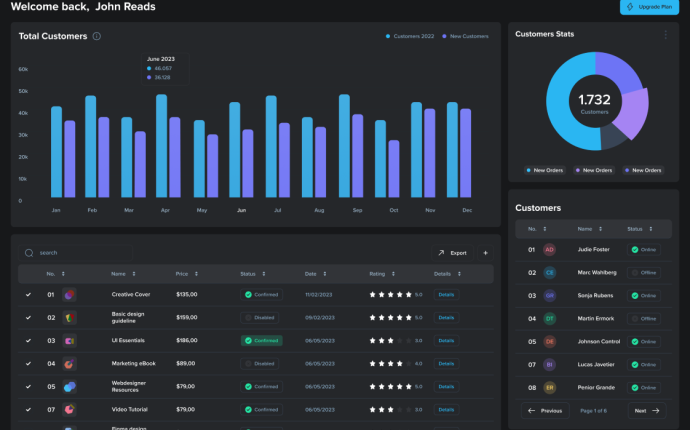This screenshot has height=430, width=690.
Task: Click the GR avatar of Sonja Rubens
Action: pos(549,295)
